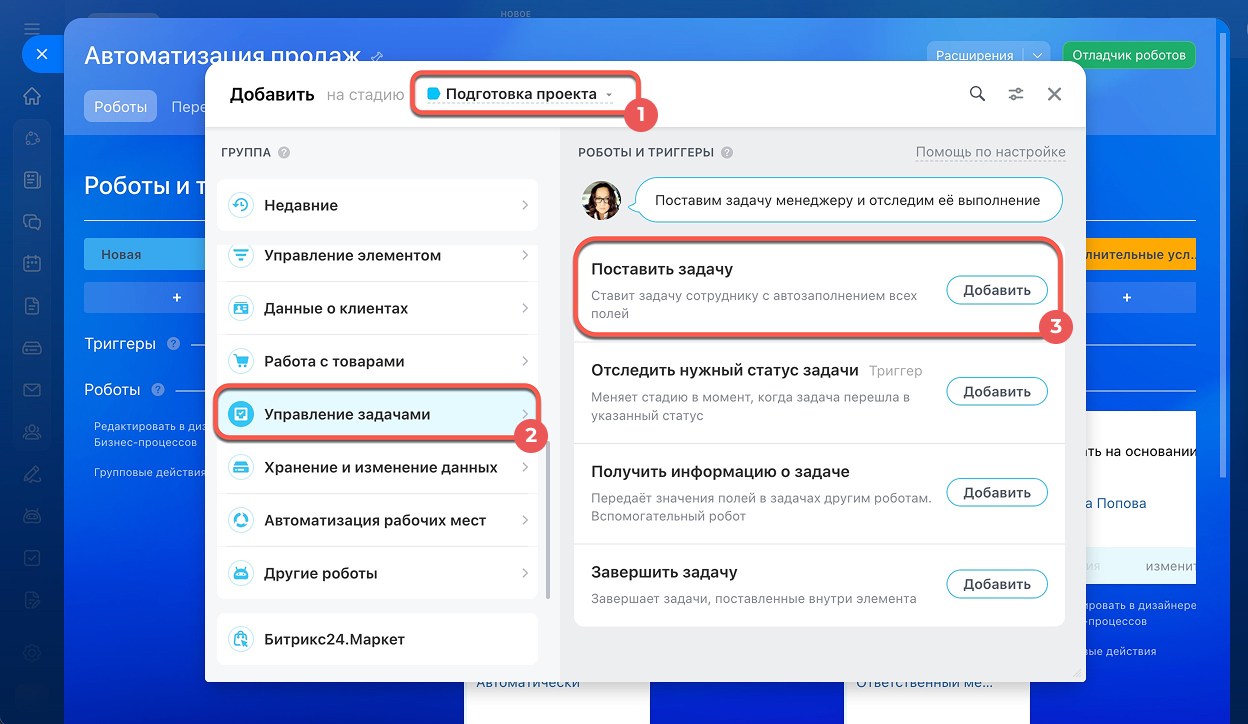Image resolution: width=1248 pixels, height=724 pixels.
Task: Click the Поставить задачу title text
Action: point(662,270)
